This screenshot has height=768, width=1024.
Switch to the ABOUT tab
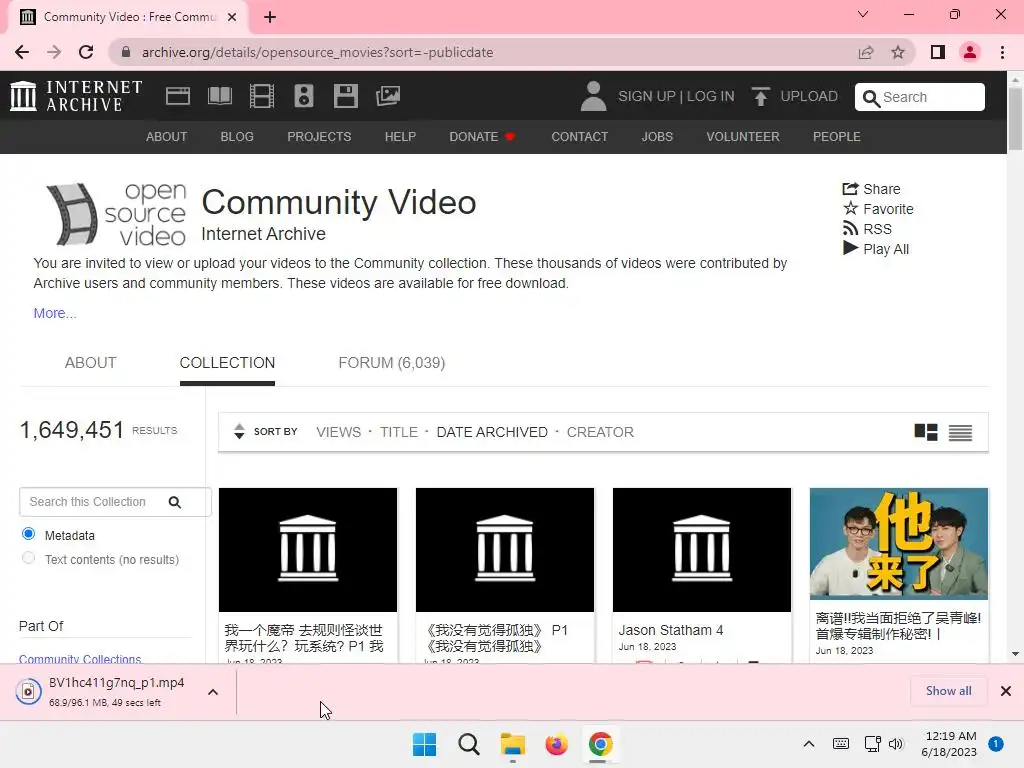point(90,363)
